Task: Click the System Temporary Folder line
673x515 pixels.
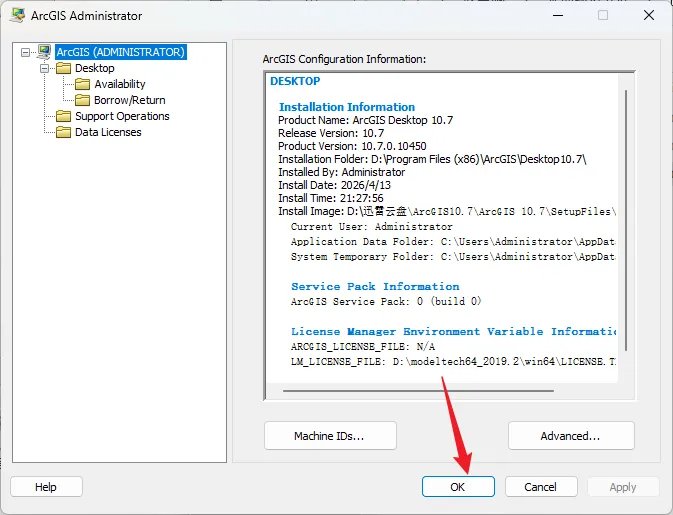Action: (453, 257)
